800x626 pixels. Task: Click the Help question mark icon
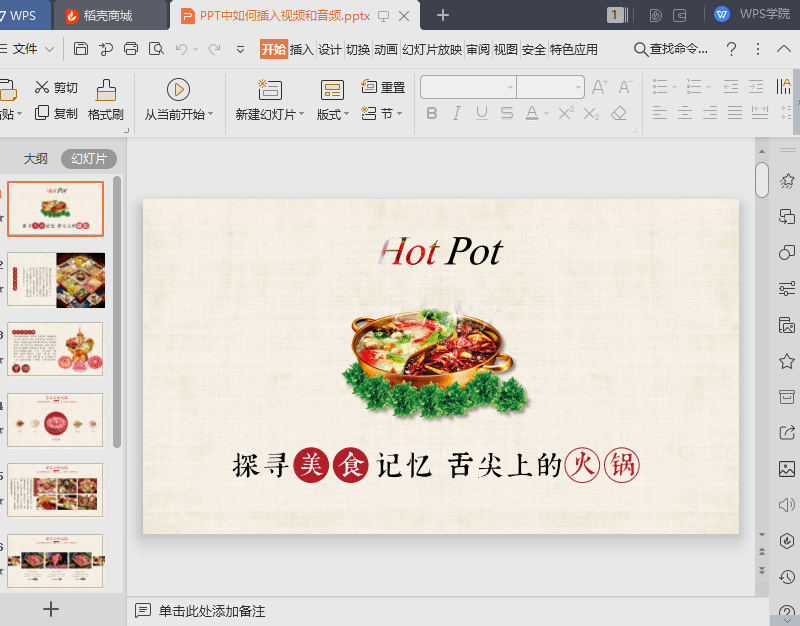[731, 49]
